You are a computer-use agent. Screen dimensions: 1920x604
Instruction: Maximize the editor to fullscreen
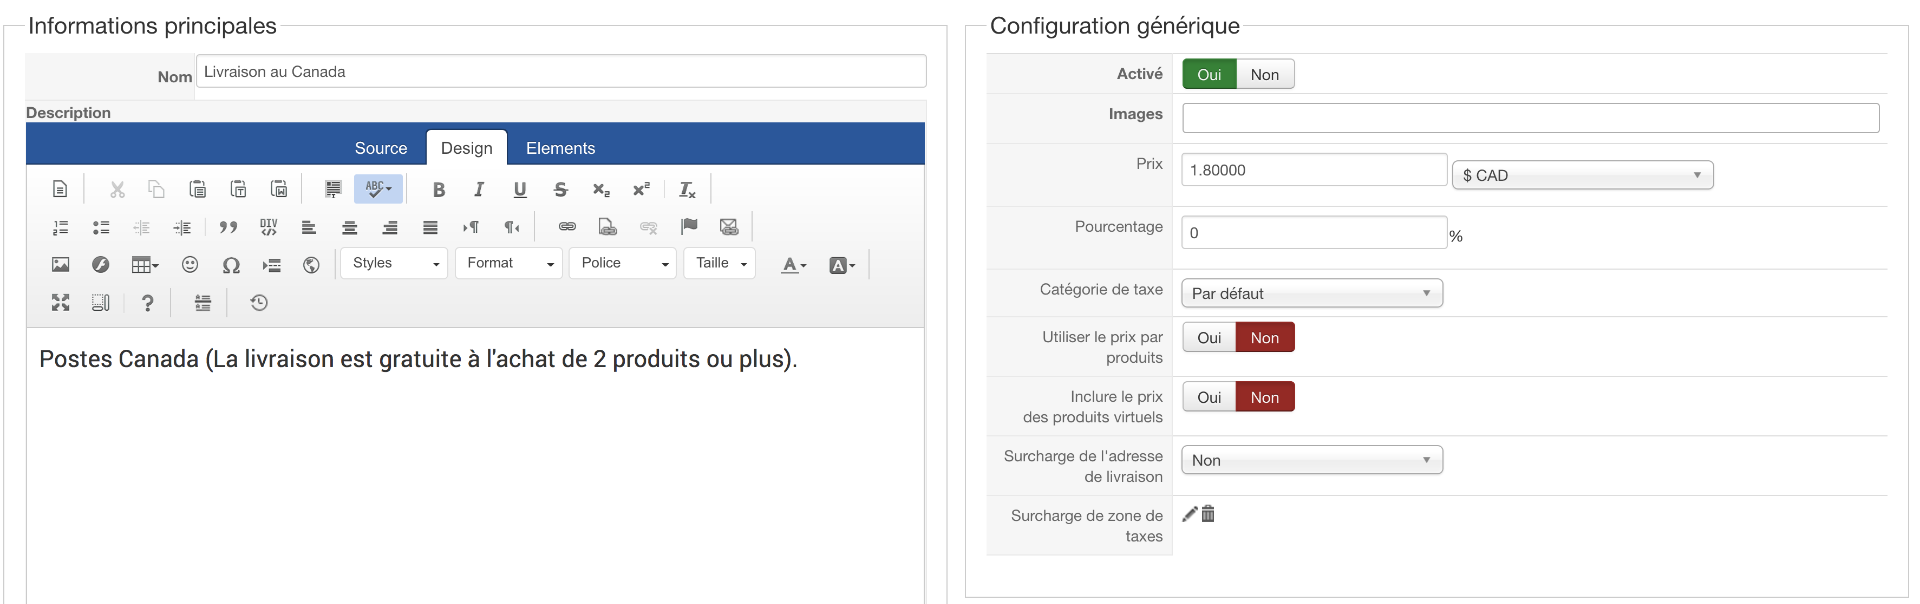(x=60, y=303)
